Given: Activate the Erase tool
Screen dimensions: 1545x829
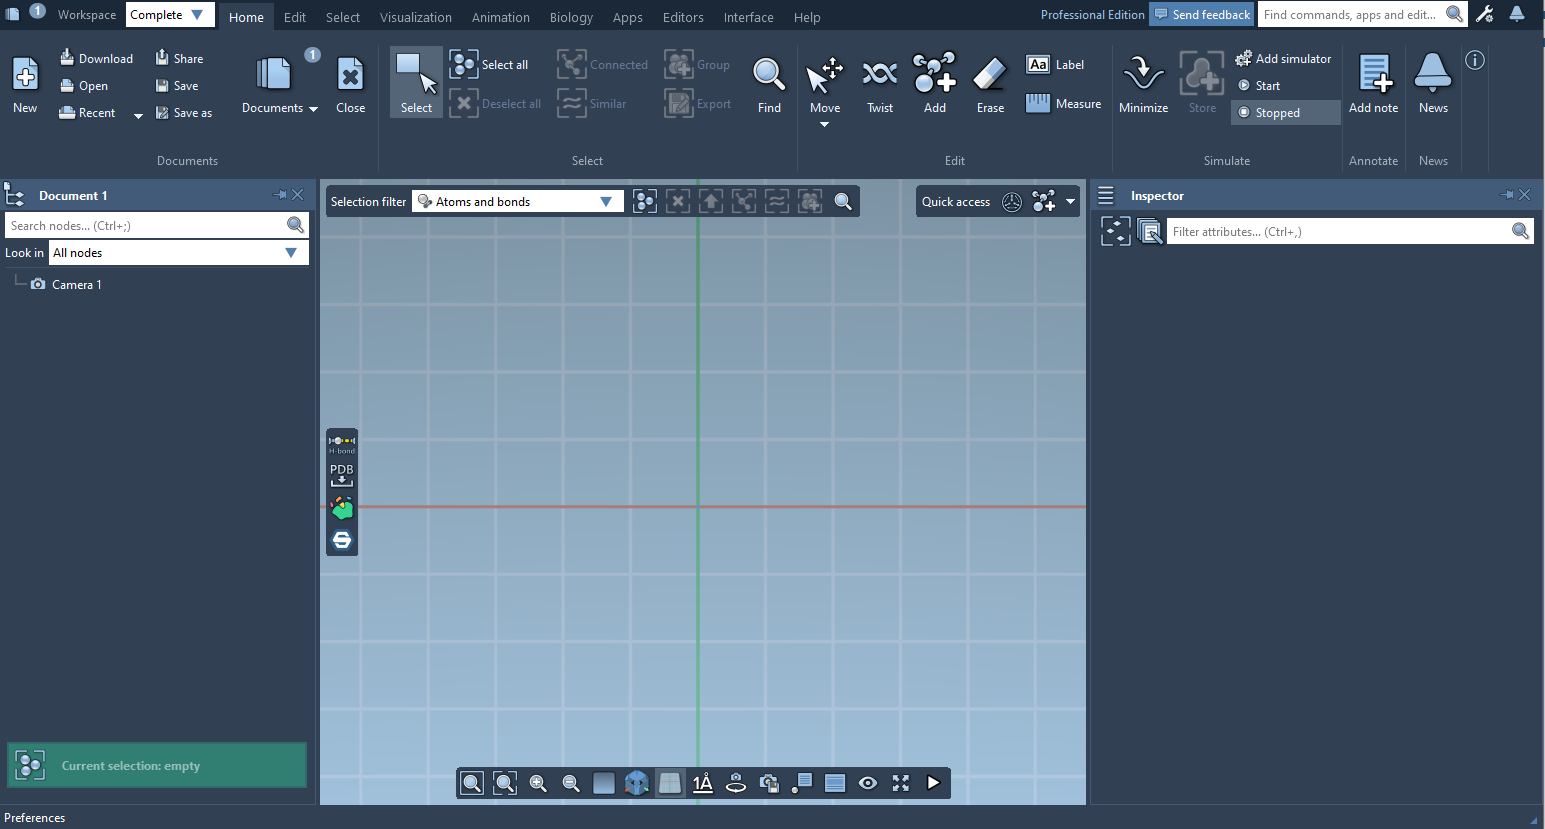Looking at the screenshot, I should pyautogui.click(x=990, y=83).
